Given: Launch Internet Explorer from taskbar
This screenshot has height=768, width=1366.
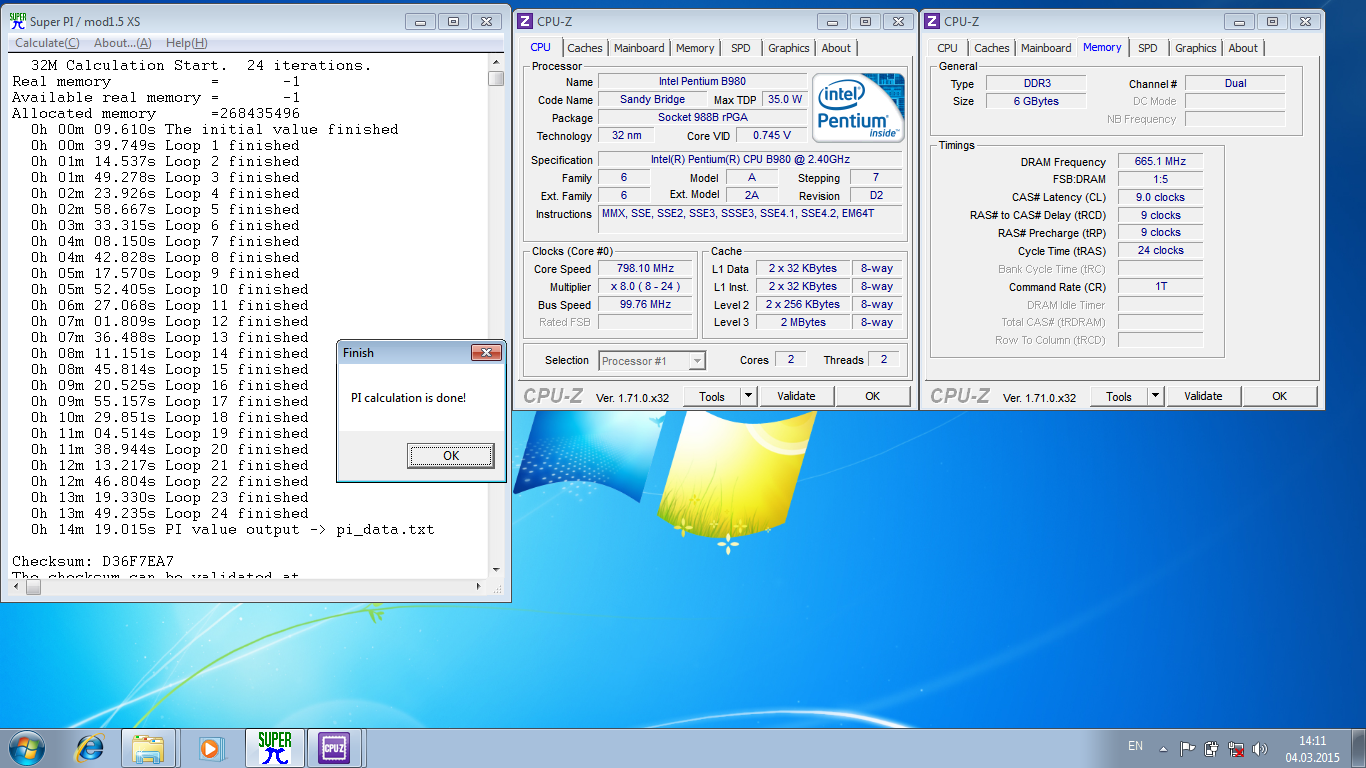Looking at the screenshot, I should [x=90, y=747].
